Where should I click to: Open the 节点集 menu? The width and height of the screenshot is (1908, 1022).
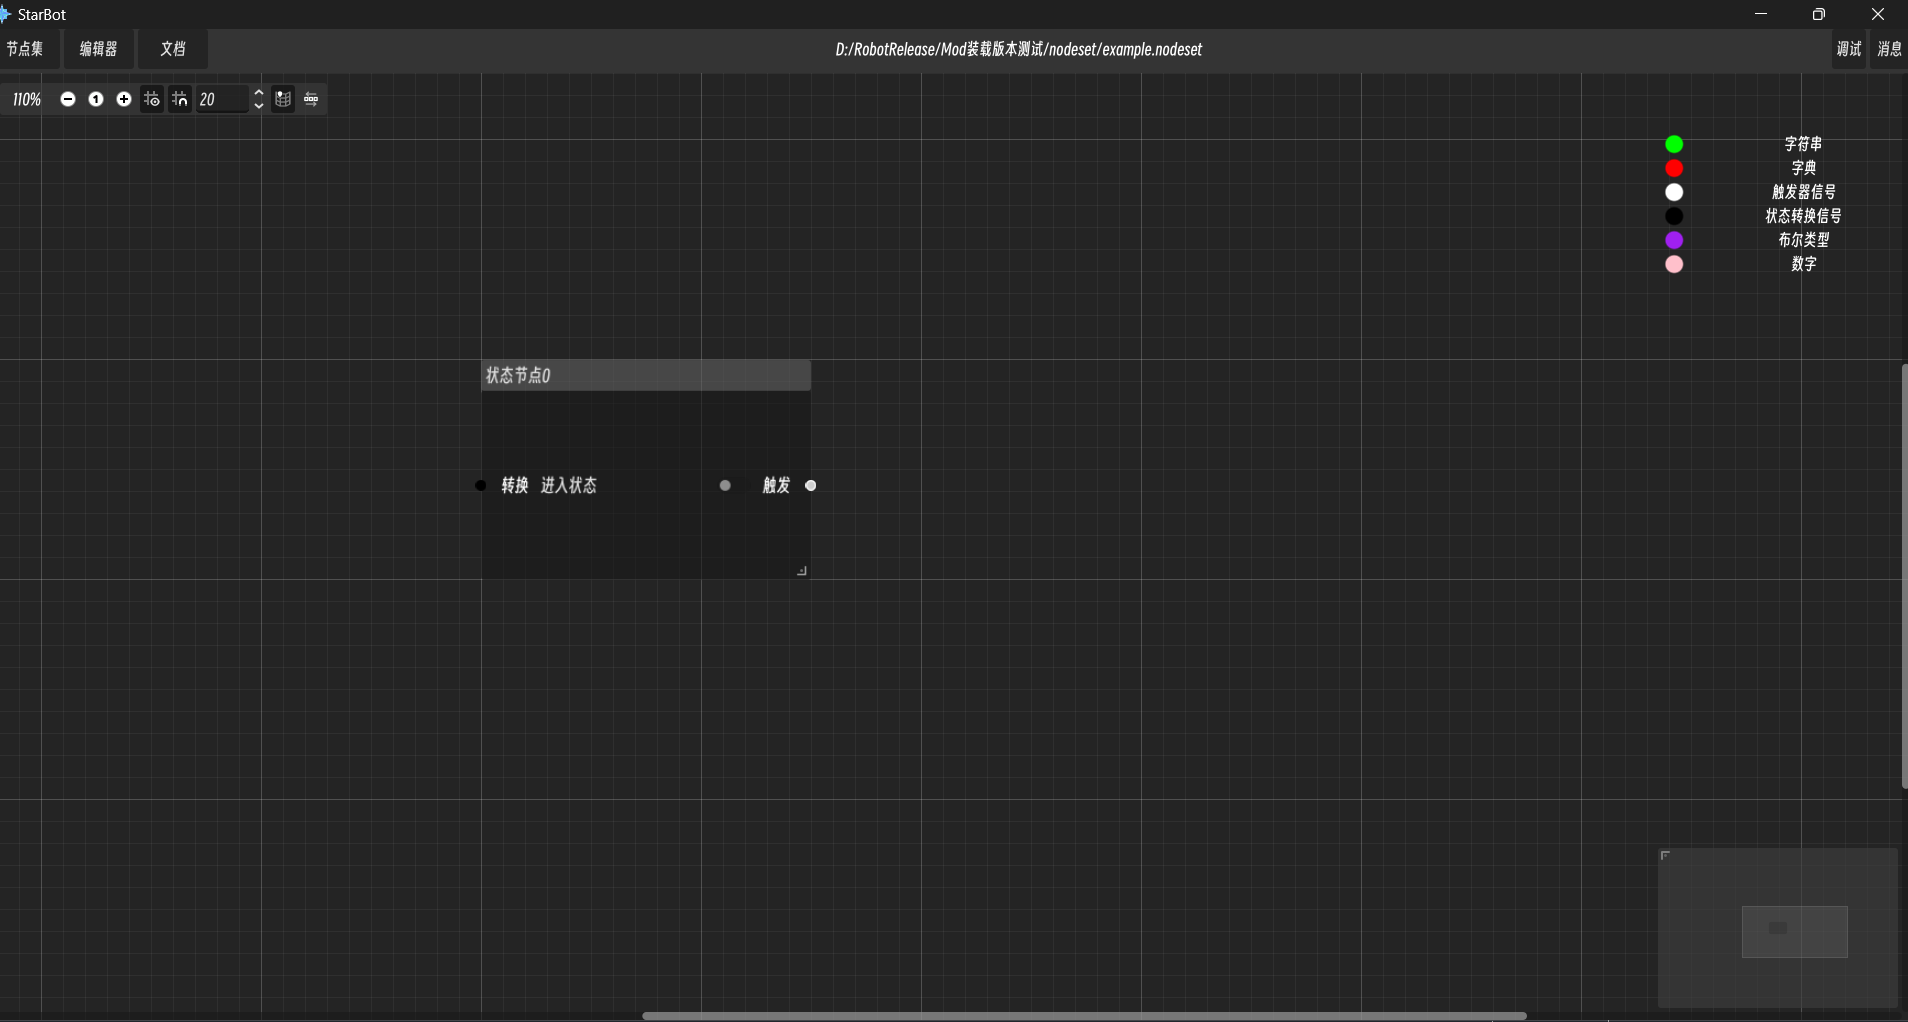[x=25, y=49]
